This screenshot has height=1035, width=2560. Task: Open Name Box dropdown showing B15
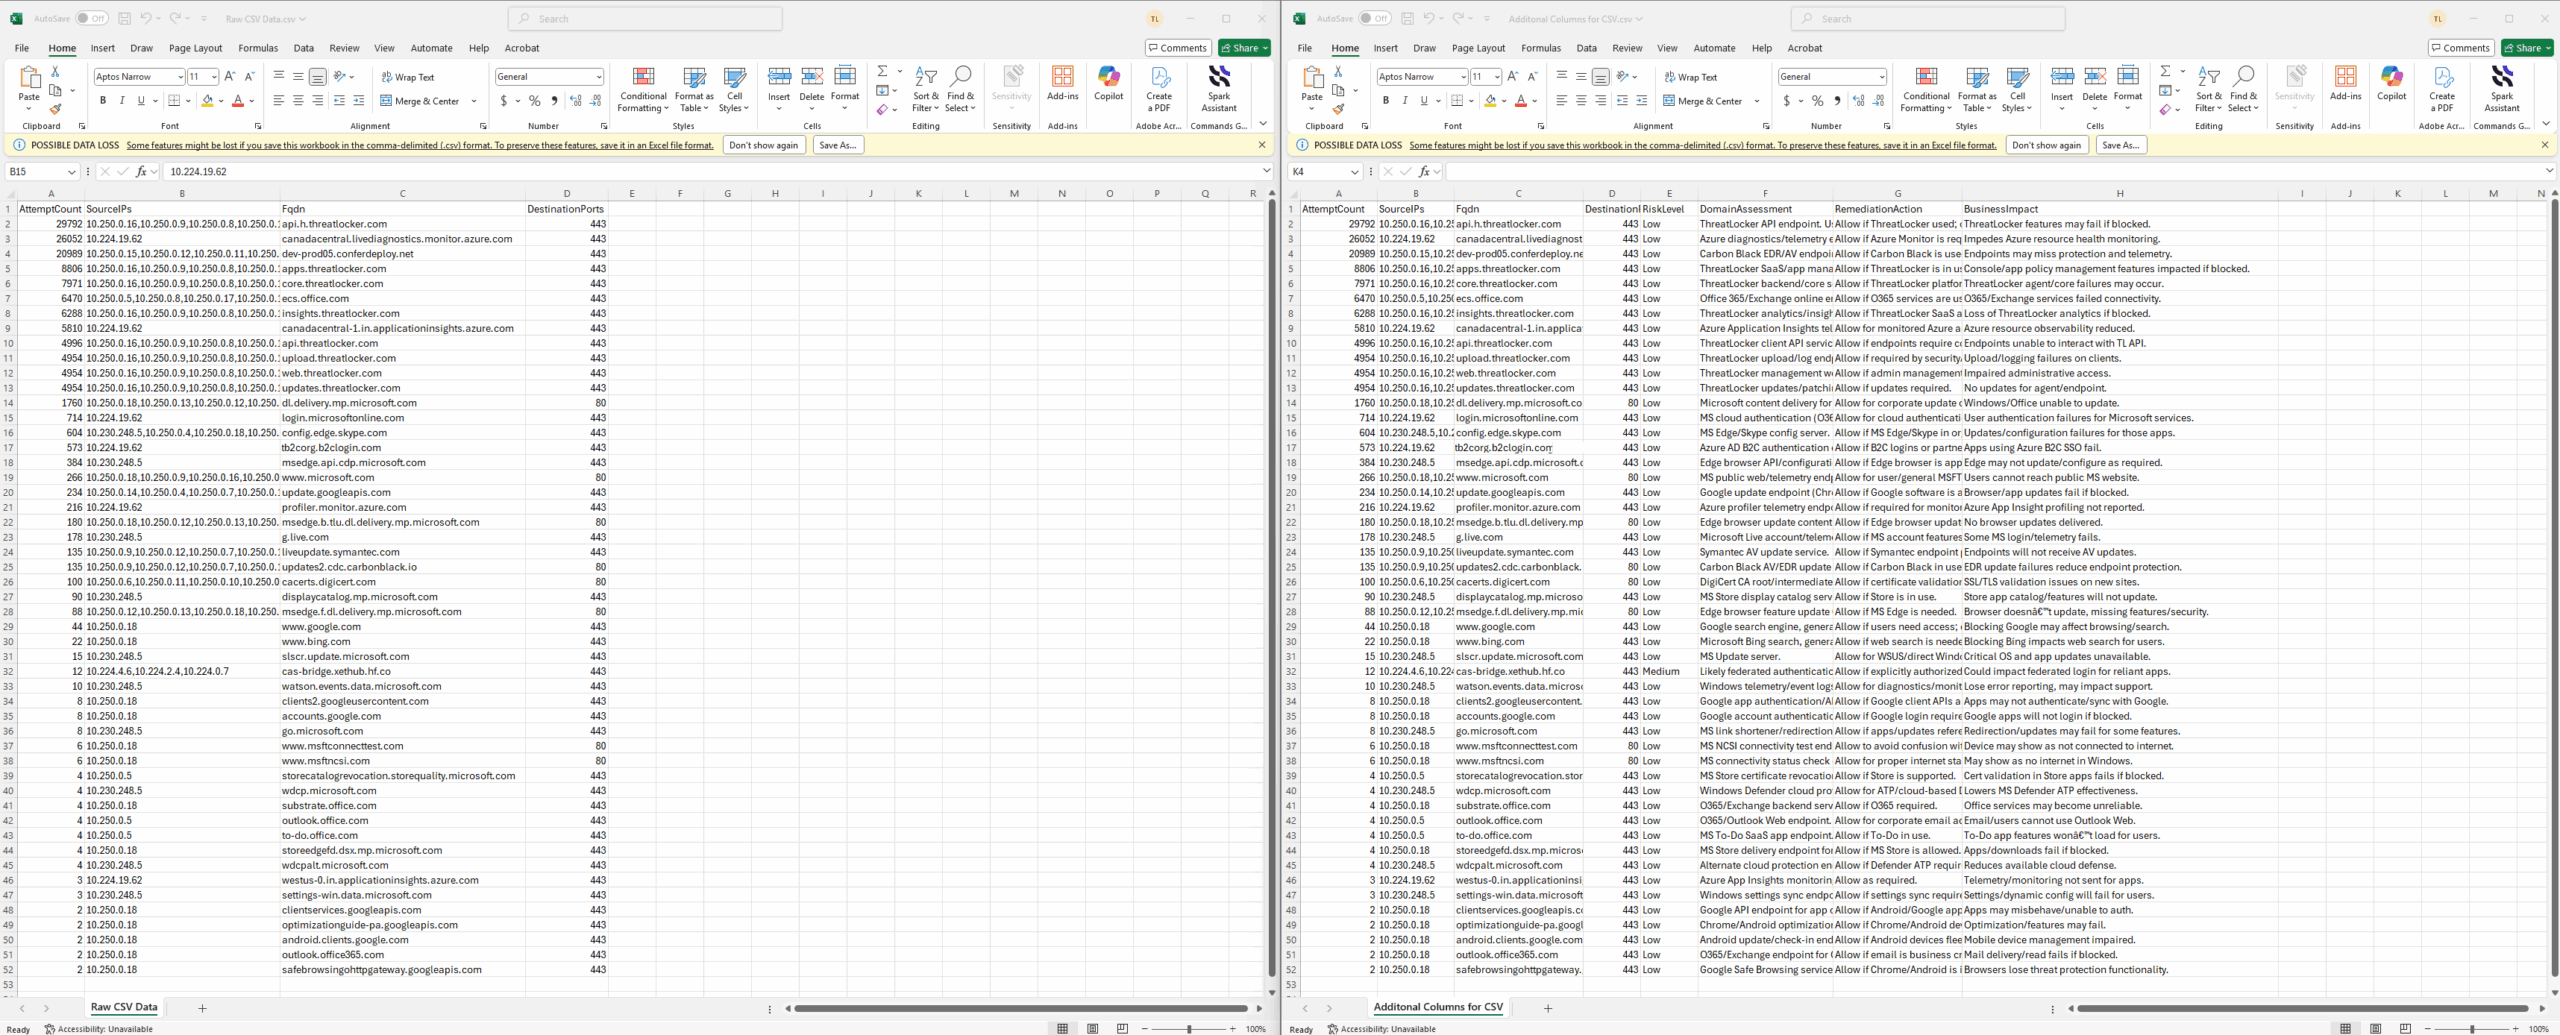(x=72, y=172)
